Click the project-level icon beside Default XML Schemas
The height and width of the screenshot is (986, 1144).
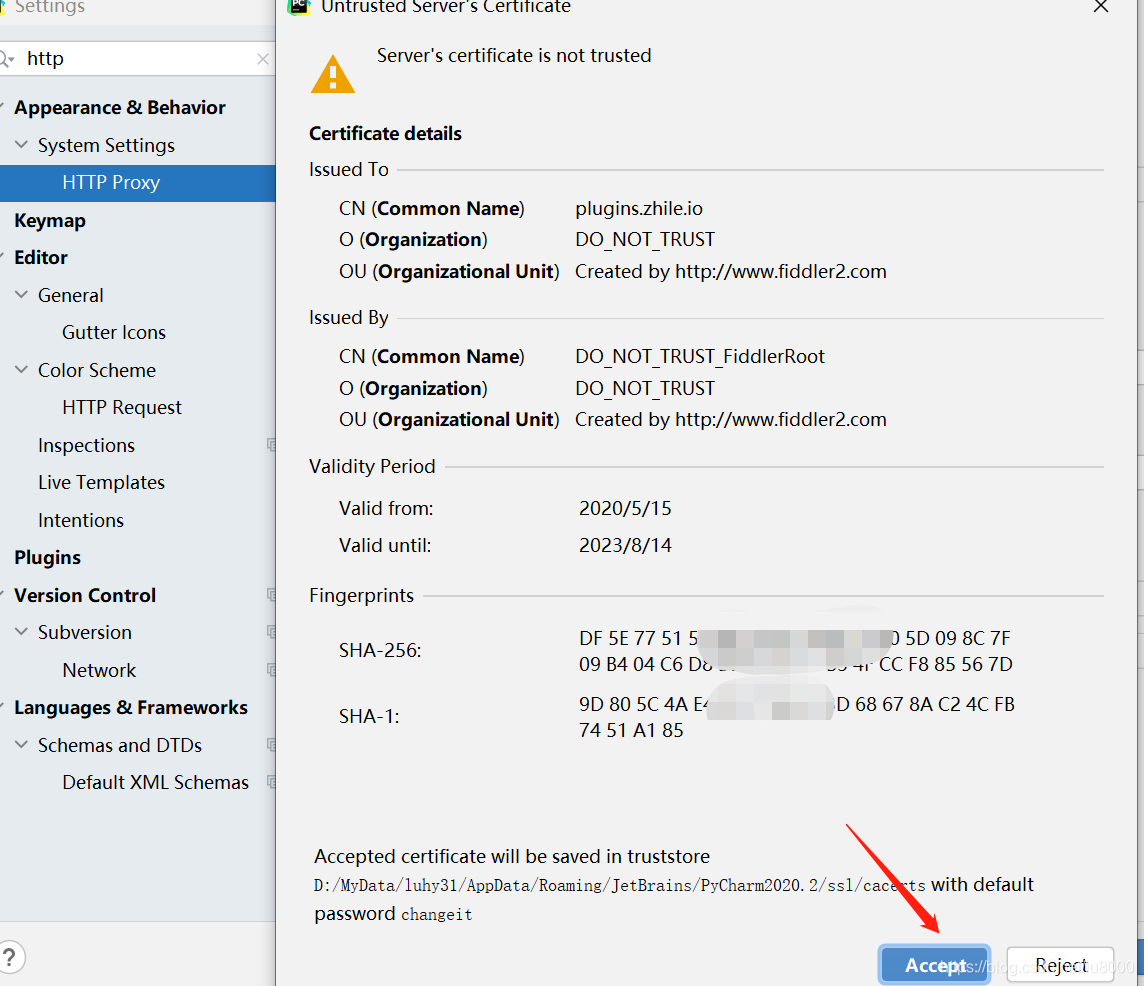click(271, 782)
